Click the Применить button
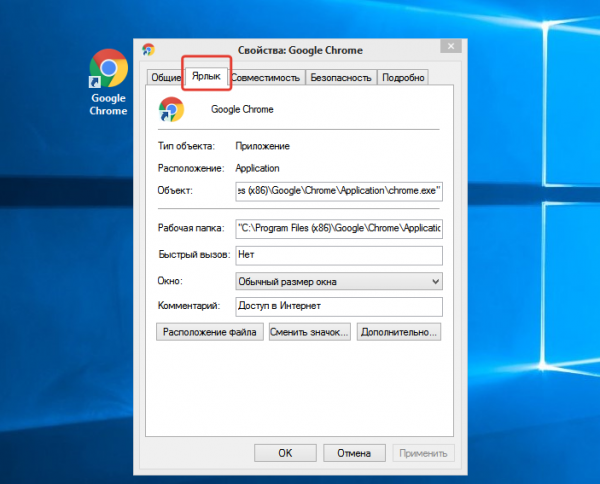This screenshot has width=600, height=484. 423,453
